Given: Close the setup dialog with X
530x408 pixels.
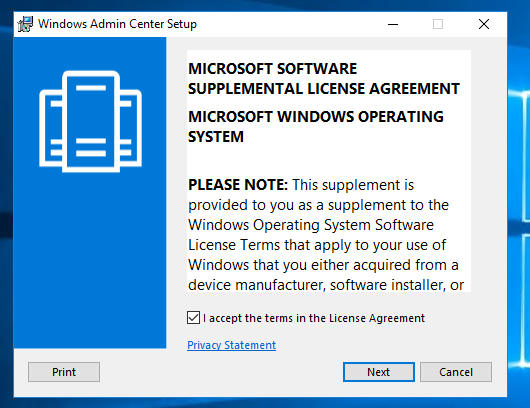Looking at the screenshot, I should 484,24.
